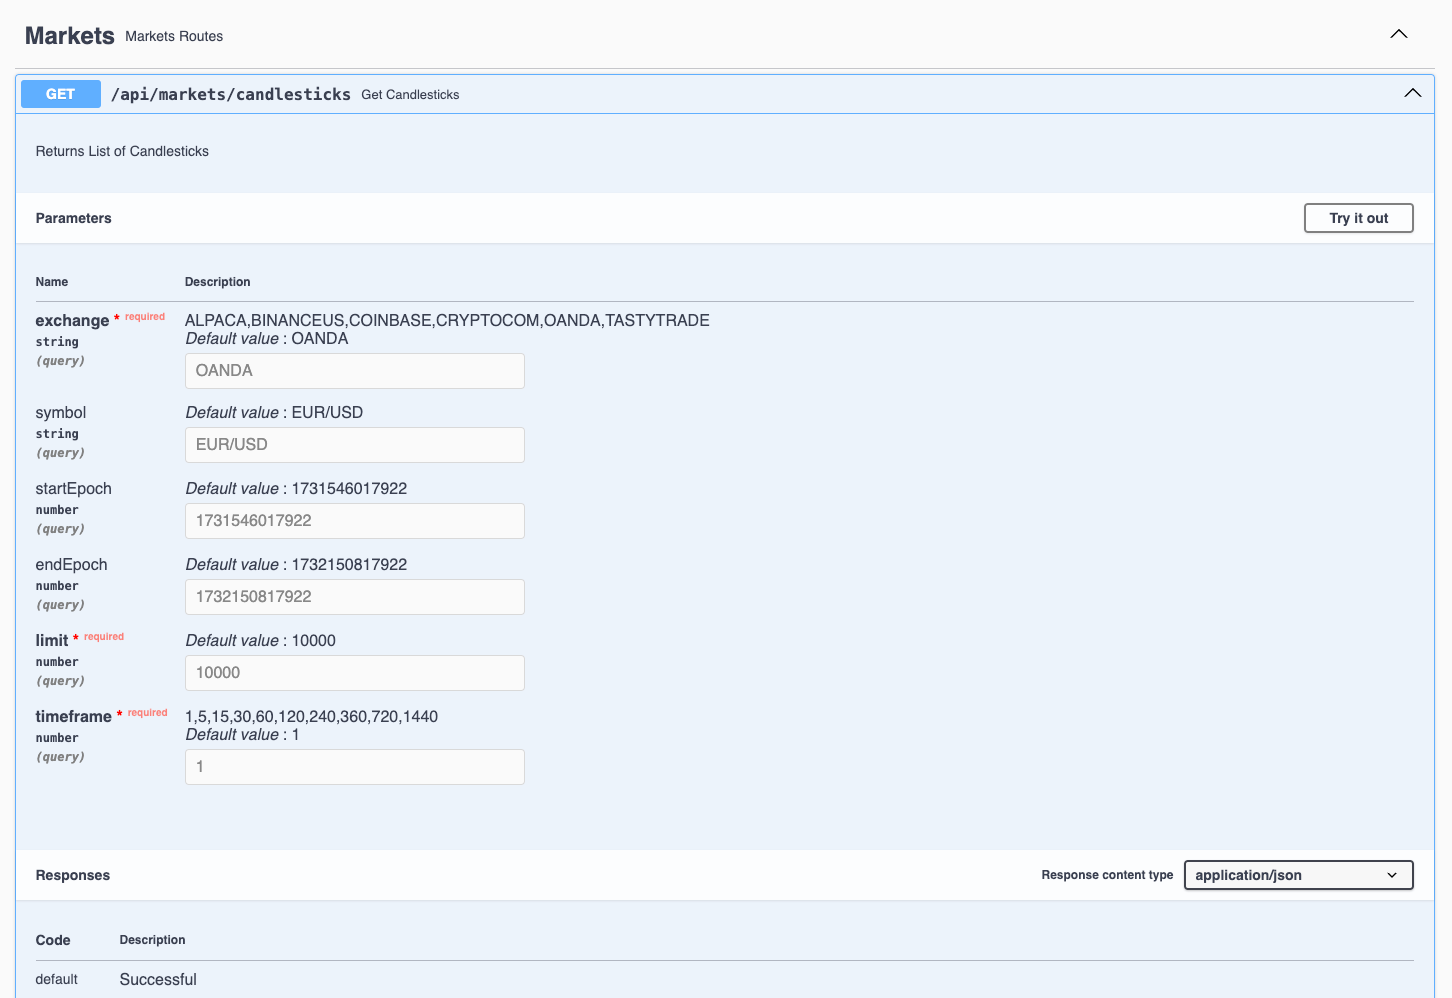Click the Responses section header
Screen dimensions: 1452x998
[72, 875]
